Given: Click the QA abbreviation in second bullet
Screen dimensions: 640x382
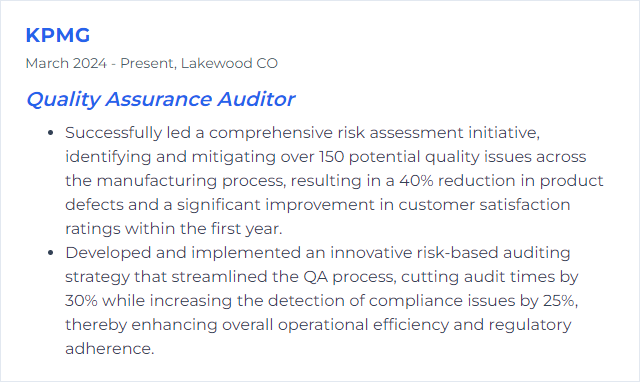Looking at the screenshot, I should click(316, 277).
